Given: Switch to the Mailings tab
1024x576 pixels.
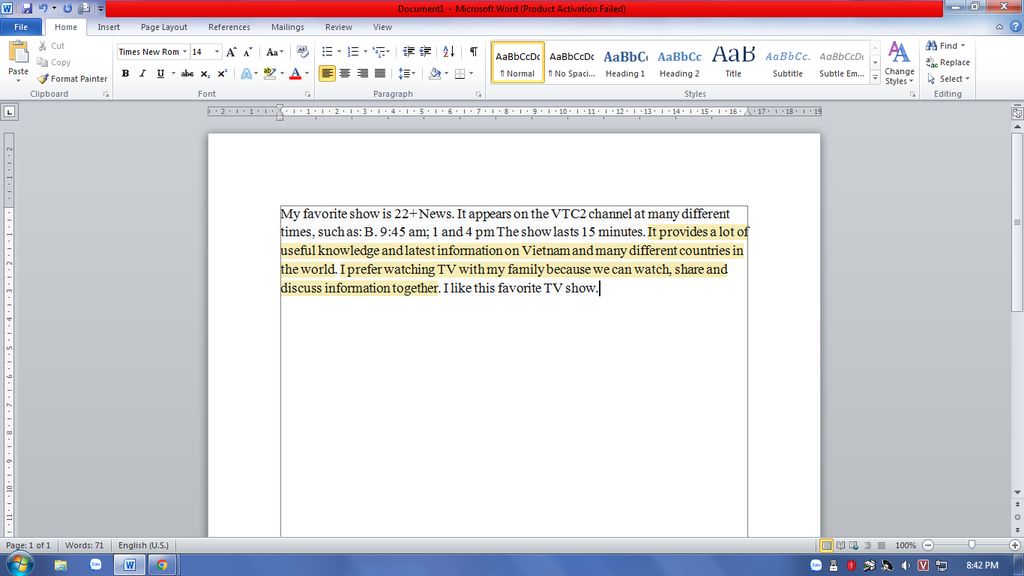Looking at the screenshot, I should [287, 27].
